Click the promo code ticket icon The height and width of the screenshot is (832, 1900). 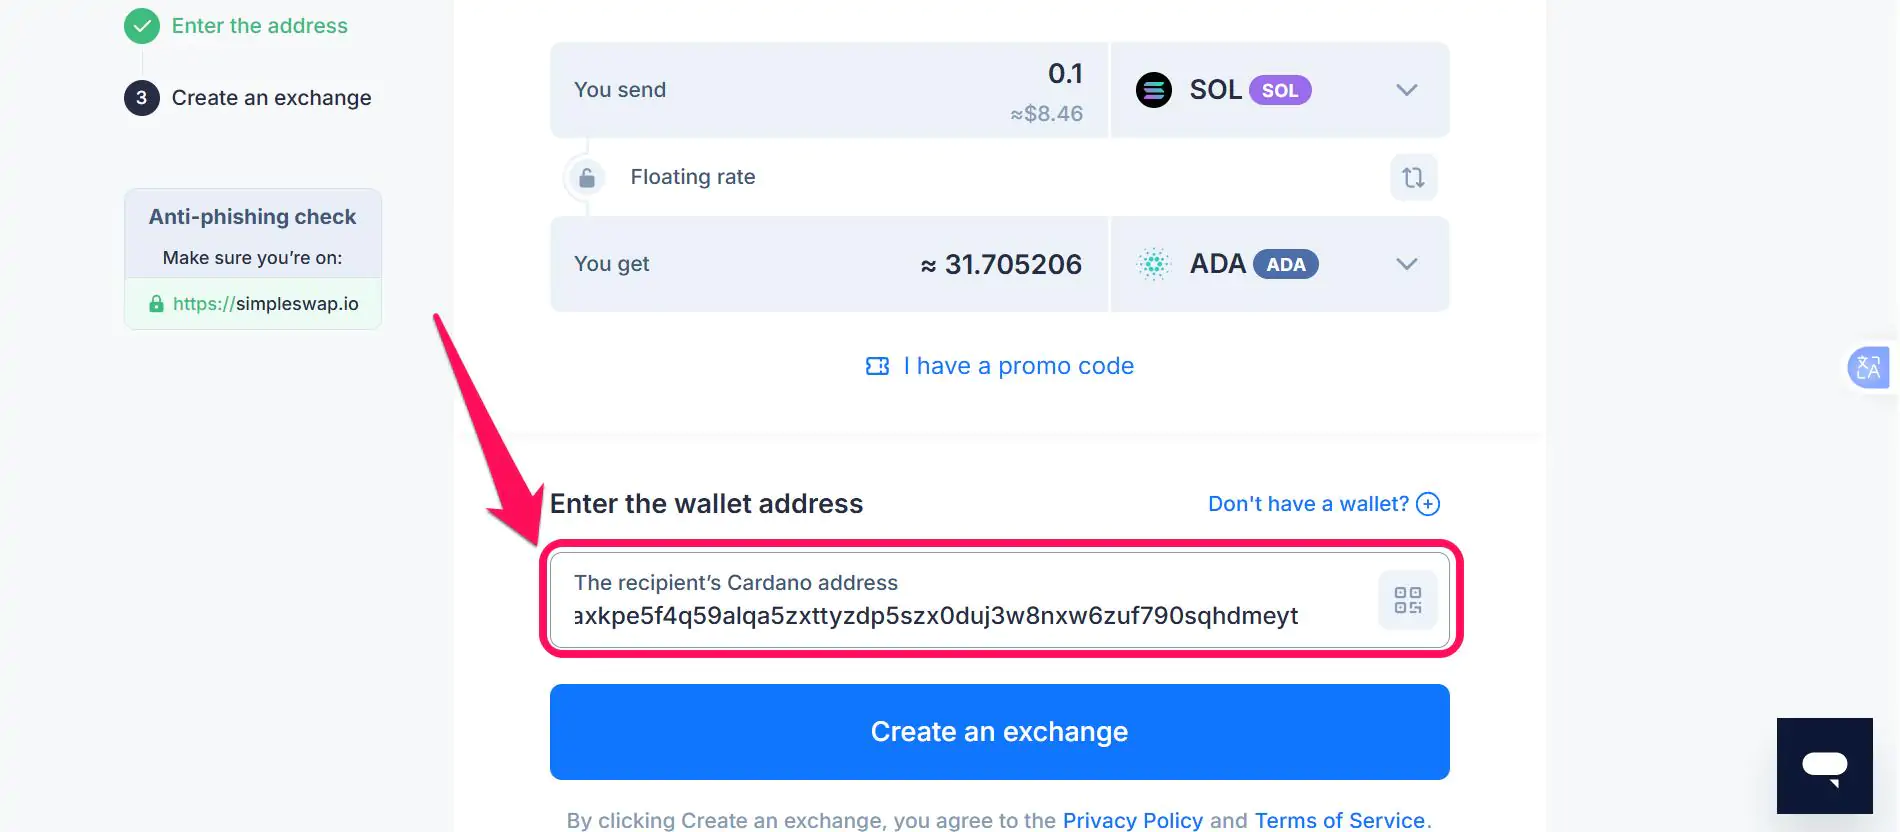tap(877, 366)
